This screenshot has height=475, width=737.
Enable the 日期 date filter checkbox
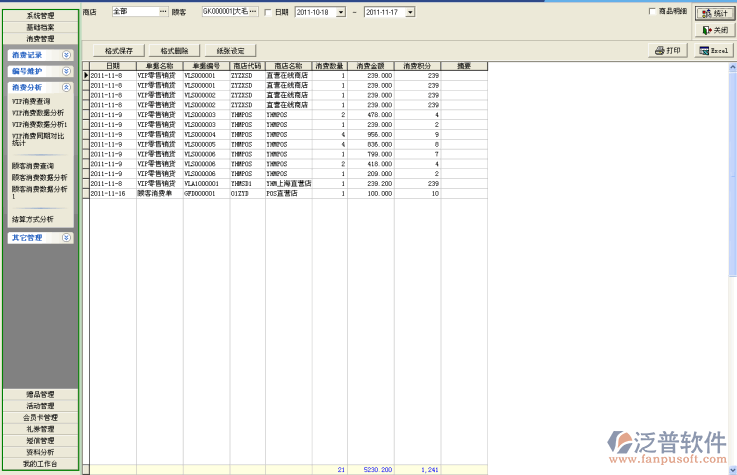pos(268,12)
